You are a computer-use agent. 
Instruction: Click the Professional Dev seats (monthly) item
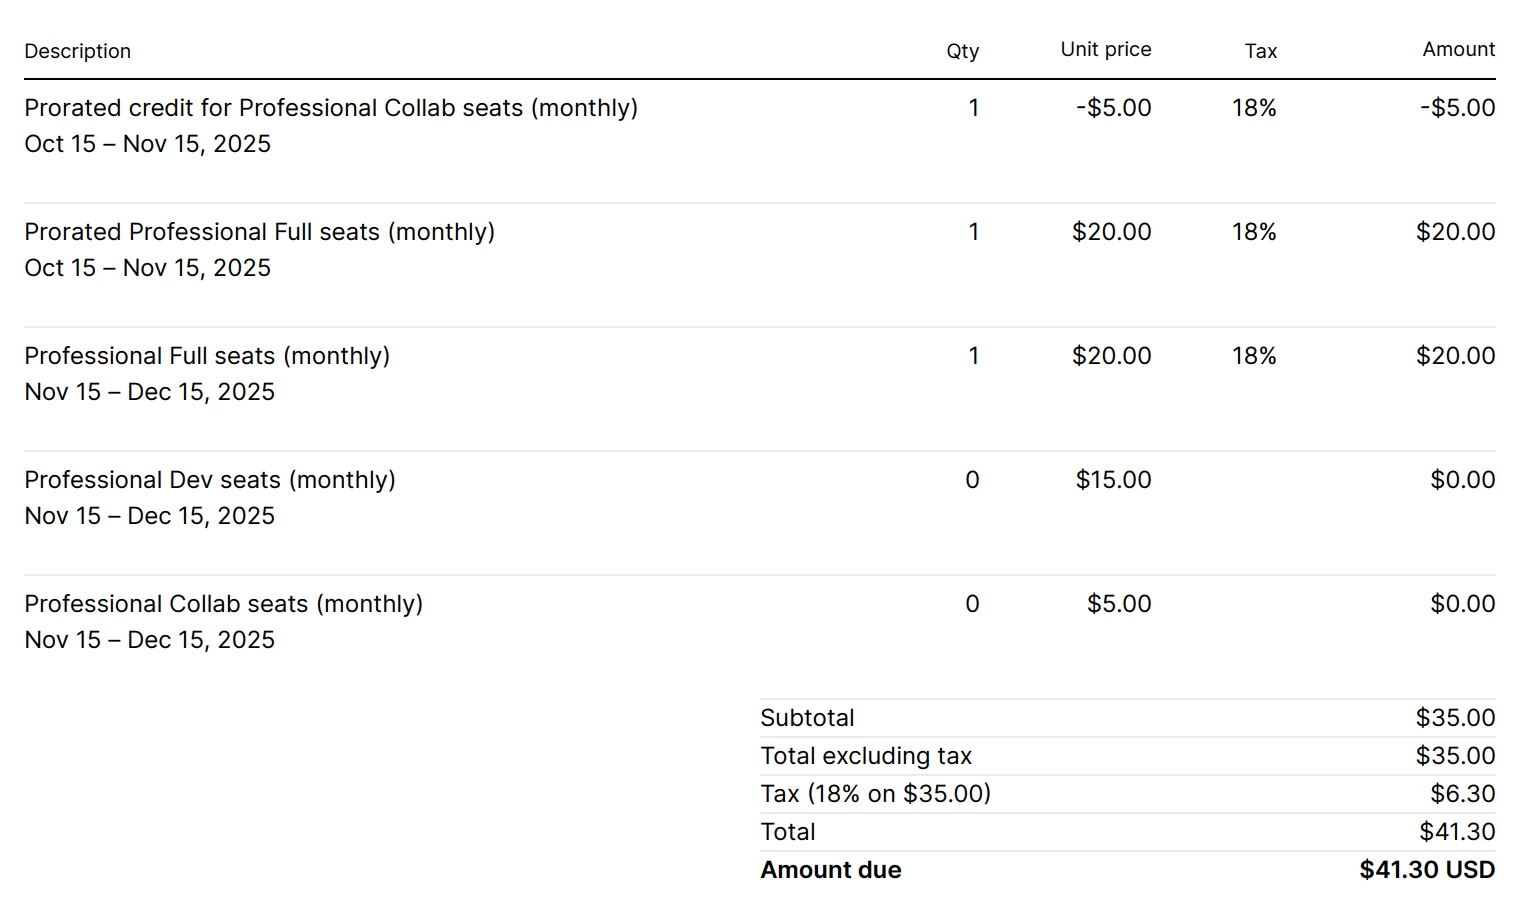pos(209,480)
